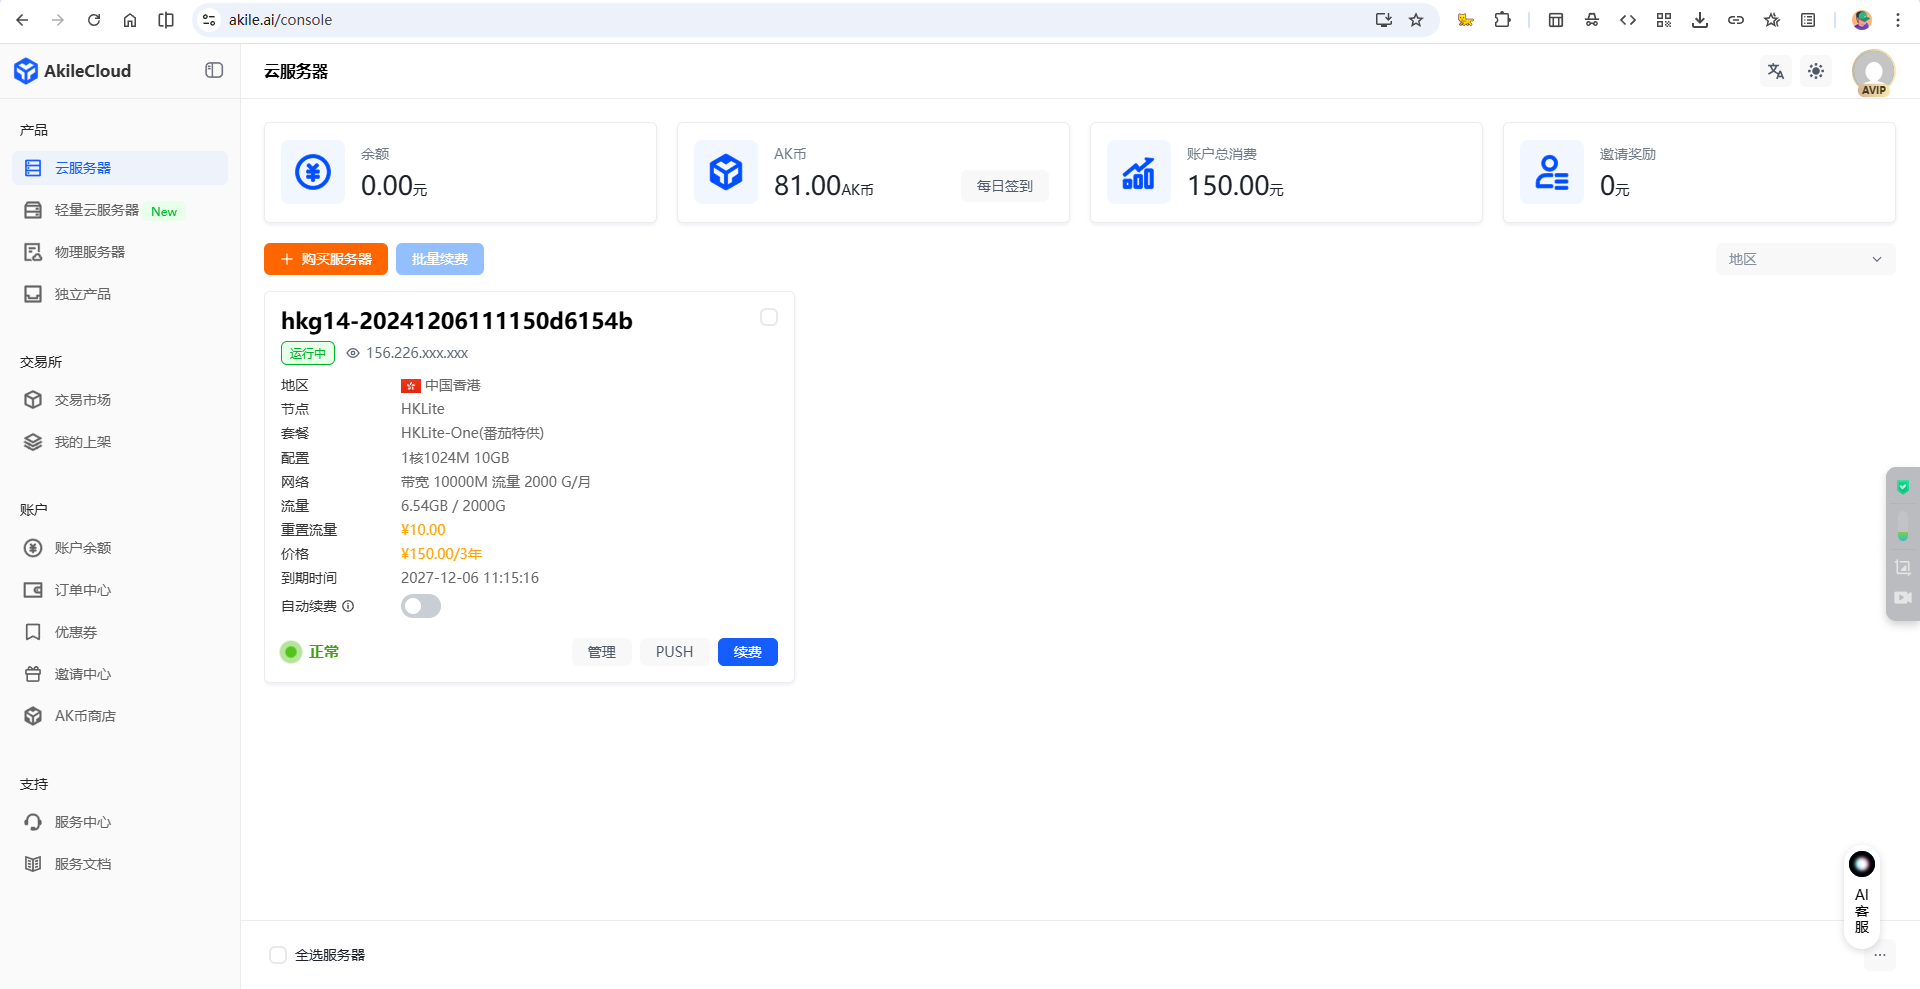Click the yen balance icon
Image resolution: width=1920 pixels, height=989 pixels.
coord(313,172)
